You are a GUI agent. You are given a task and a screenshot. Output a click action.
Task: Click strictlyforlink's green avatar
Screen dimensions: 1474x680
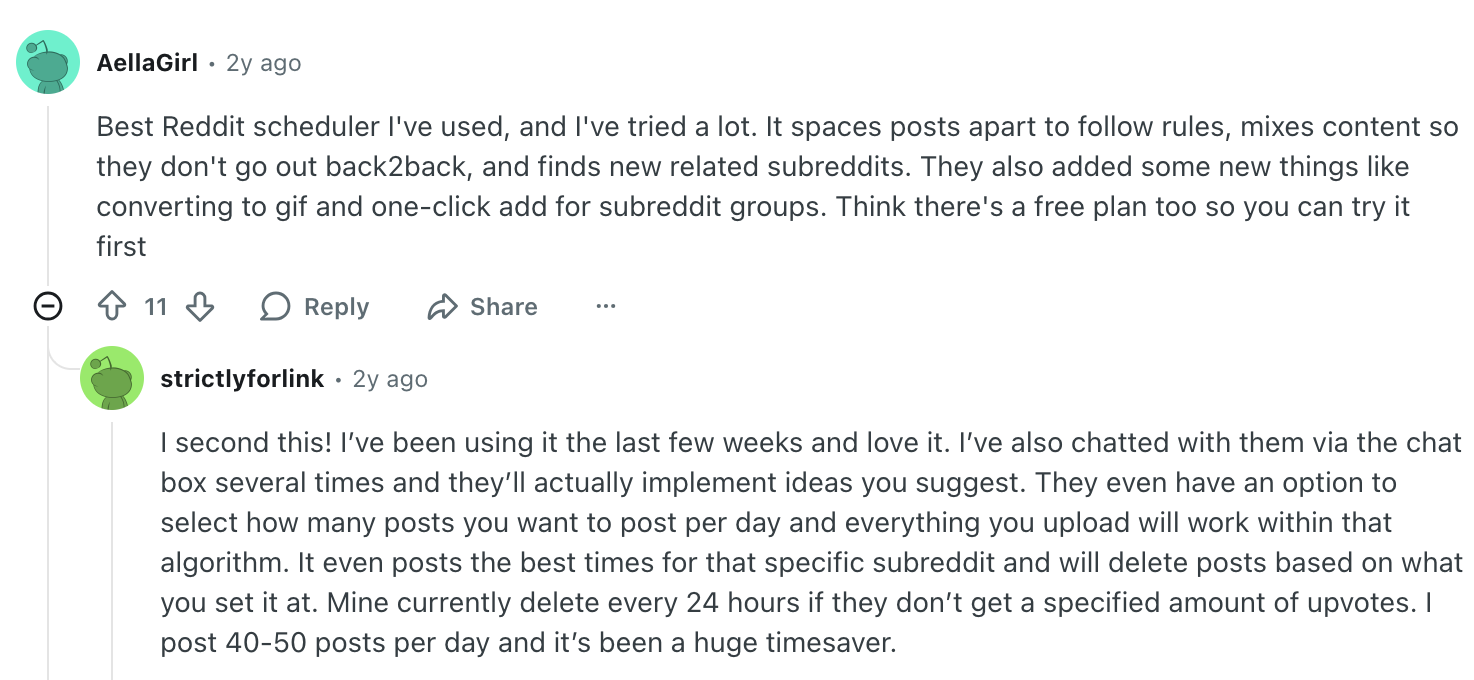(x=112, y=378)
